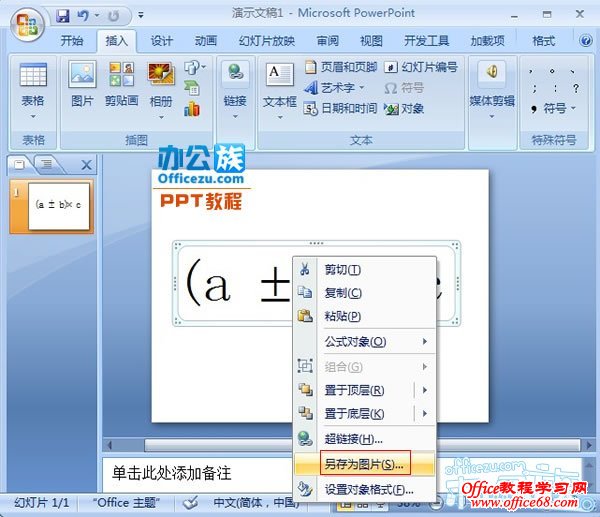
Task: Click the 媒体剪辑 media clip icon
Action: pos(492,73)
